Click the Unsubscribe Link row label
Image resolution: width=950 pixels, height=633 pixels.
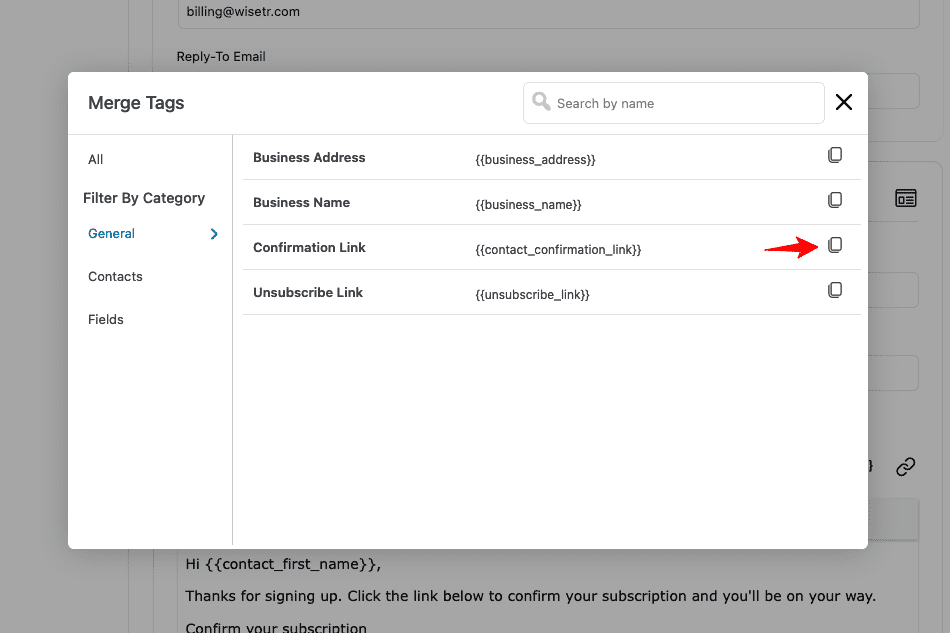click(x=308, y=292)
